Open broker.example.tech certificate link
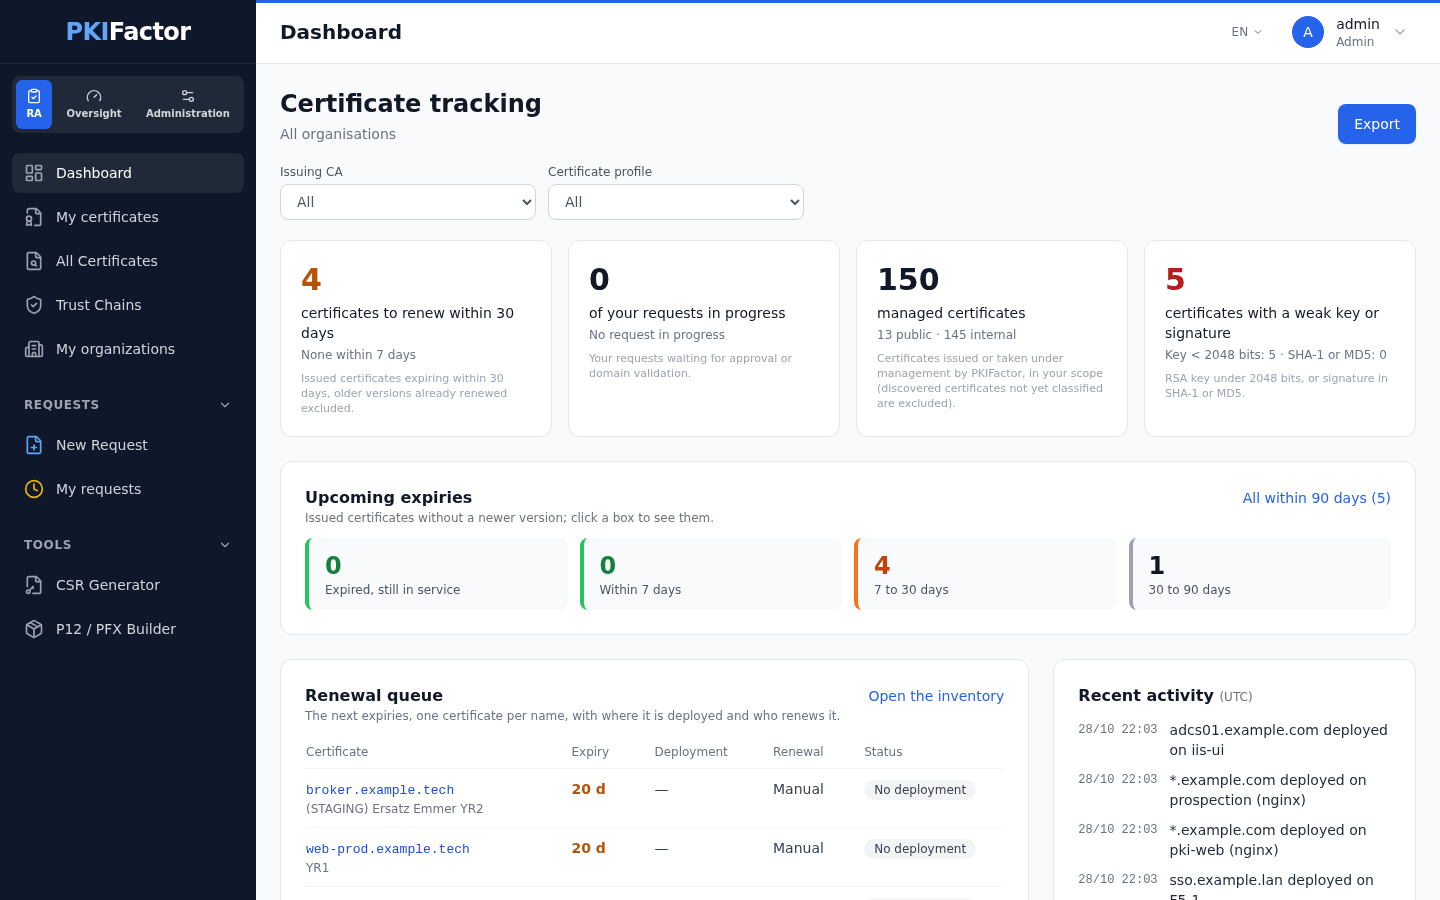Screen dimensions: 1440x900 [x=380, y=790]
